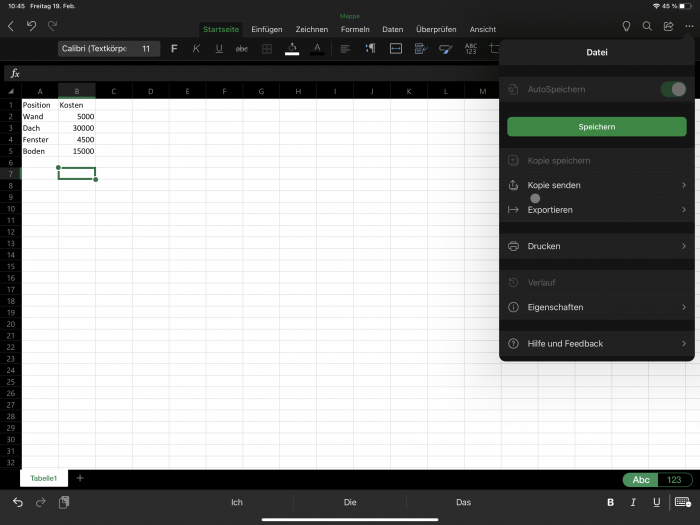Toggle bold in the keyboard bar
700x525 pixels.
[611, 502]
